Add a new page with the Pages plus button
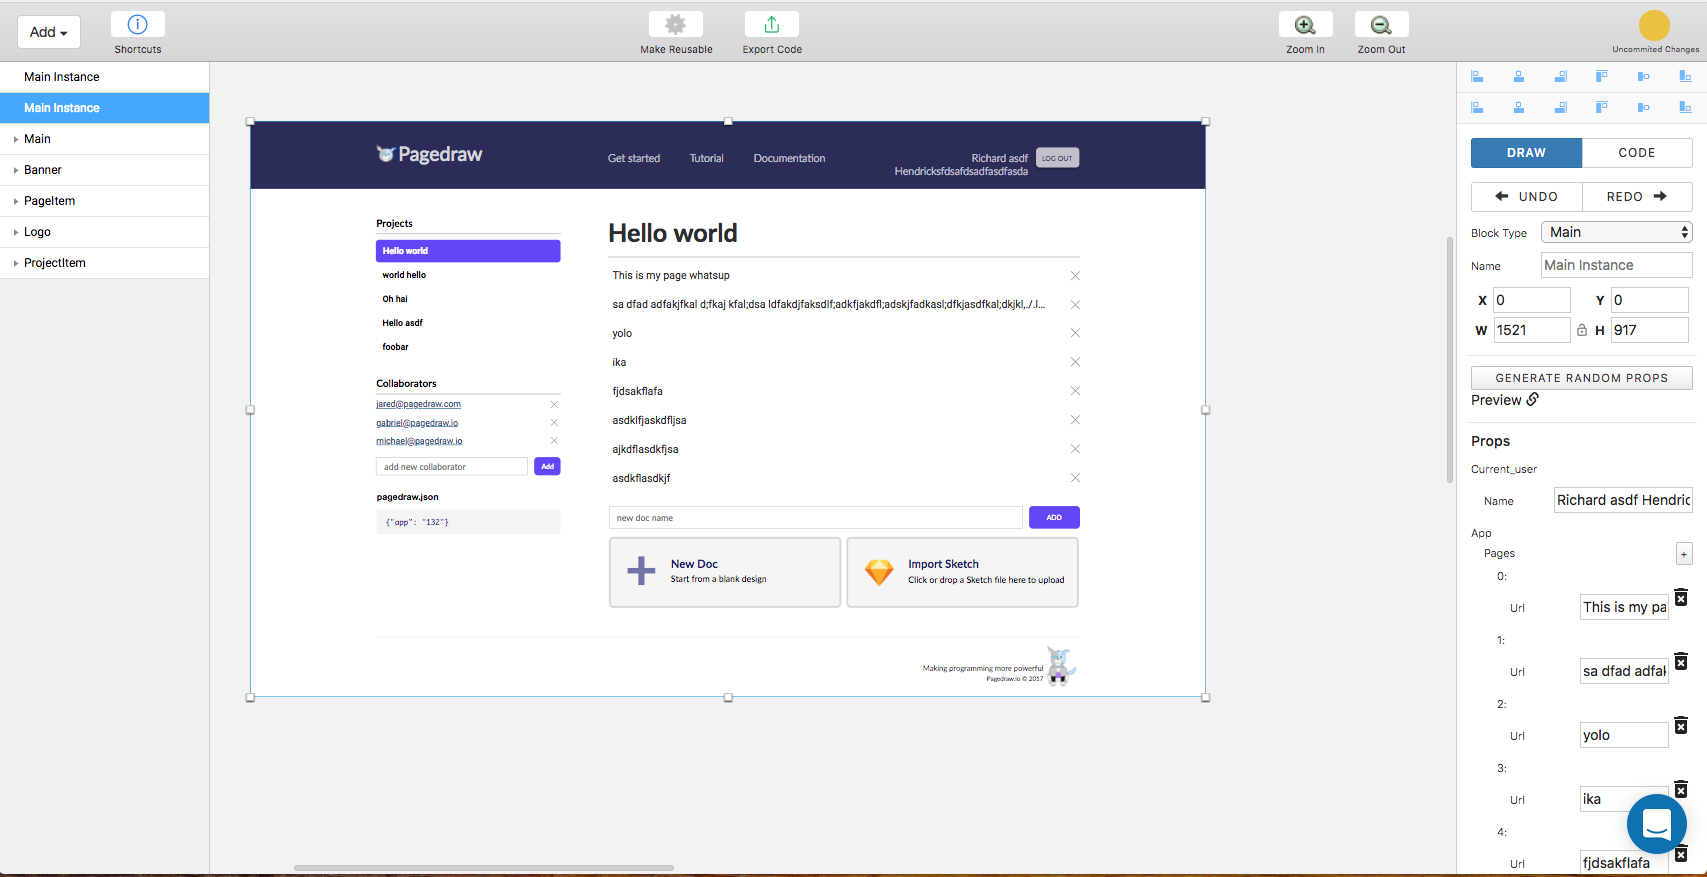The width and height of the screenshot is (1707, 877). (x=1684, y=554)
